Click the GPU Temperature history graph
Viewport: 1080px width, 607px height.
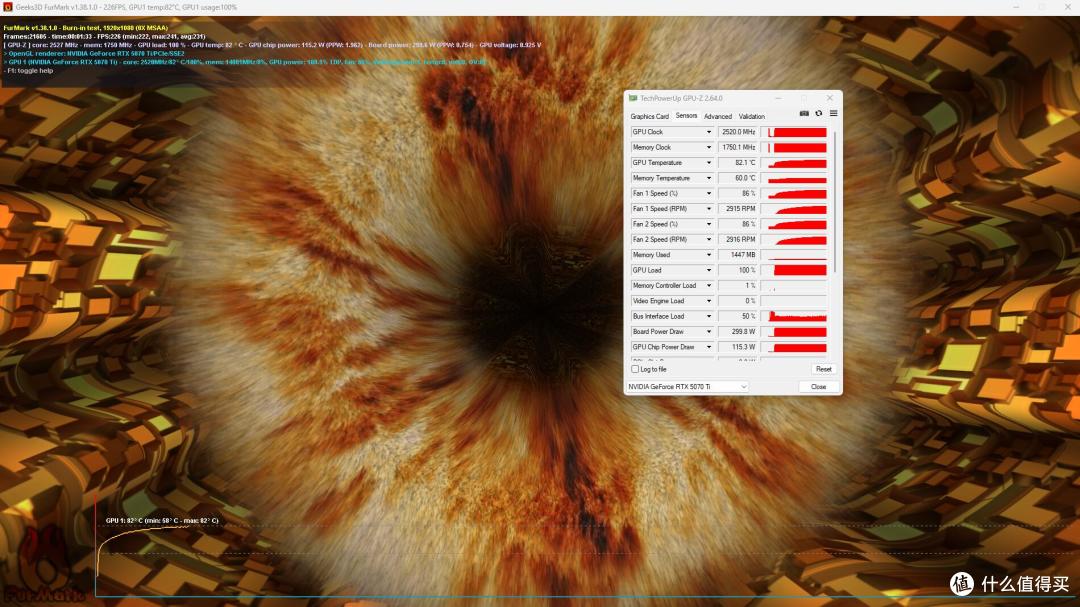793,163
